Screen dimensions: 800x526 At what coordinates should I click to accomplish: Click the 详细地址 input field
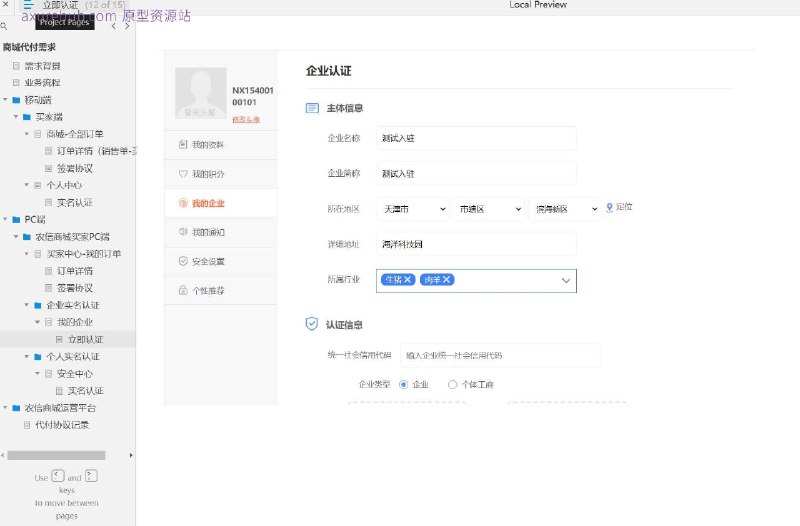click(476, 244)
